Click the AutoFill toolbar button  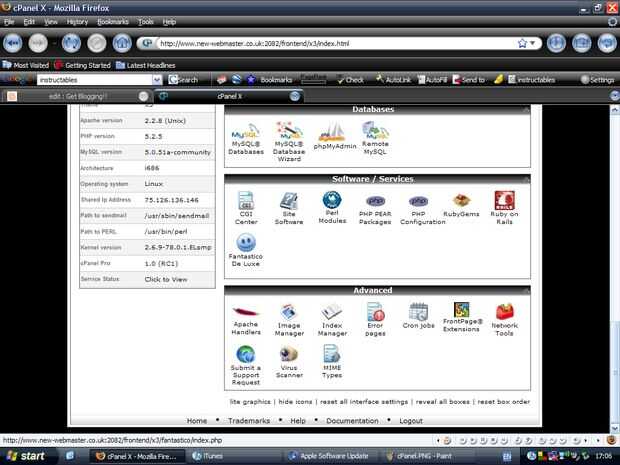click(x=433, y=80)
